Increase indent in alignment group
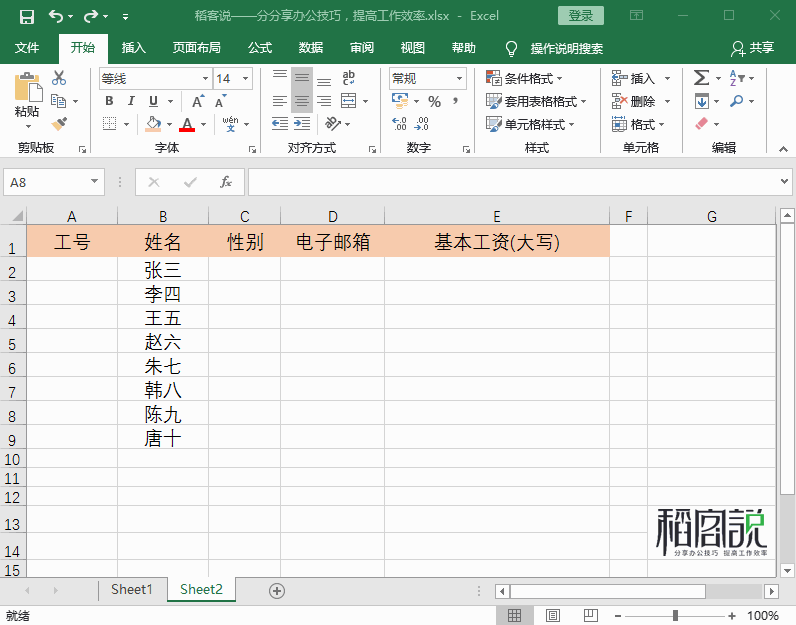Viewport: 796px width, 625px height. [302, 123]
